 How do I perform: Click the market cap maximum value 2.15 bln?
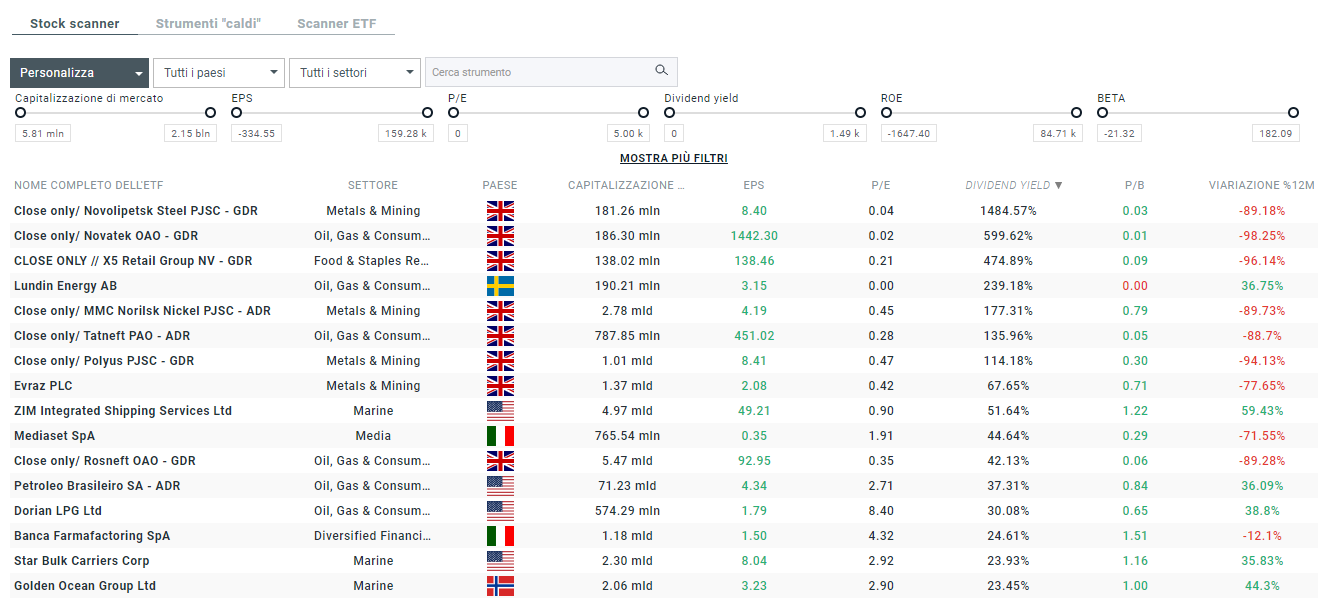[190, 133]
